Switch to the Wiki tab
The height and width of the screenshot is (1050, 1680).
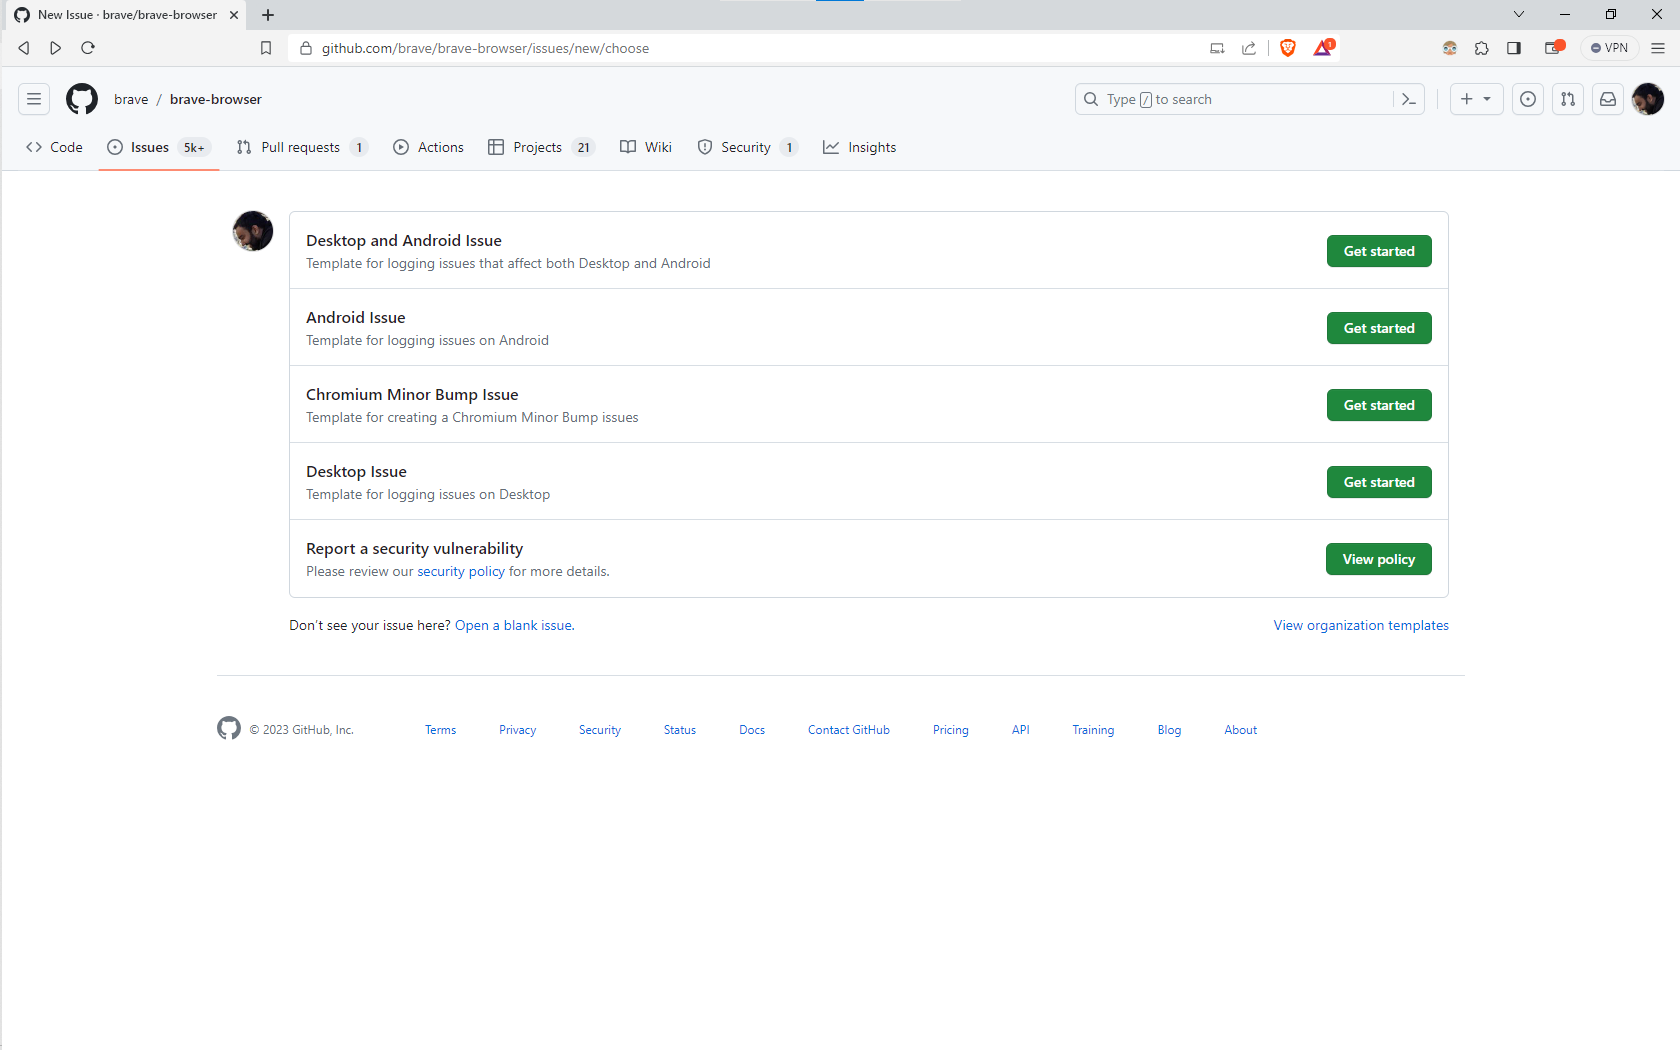(646, 147)
